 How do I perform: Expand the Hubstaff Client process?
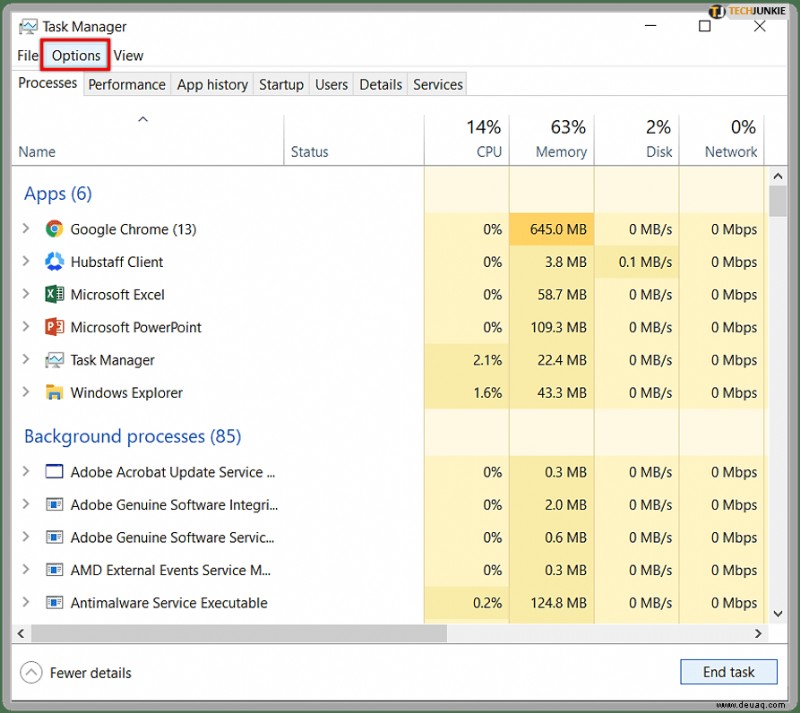pyautogui.click(x=26, y=261)
